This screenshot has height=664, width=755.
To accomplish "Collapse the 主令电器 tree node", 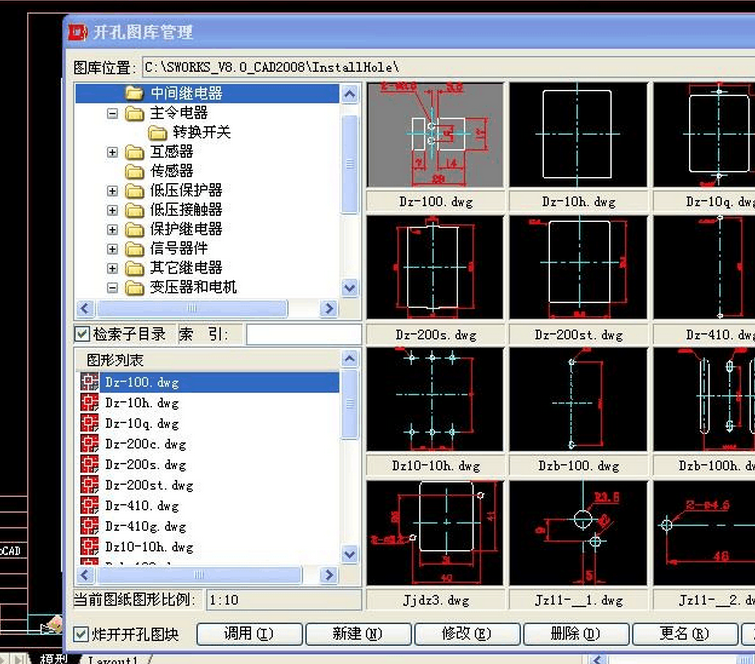I will tap(112, 114).
